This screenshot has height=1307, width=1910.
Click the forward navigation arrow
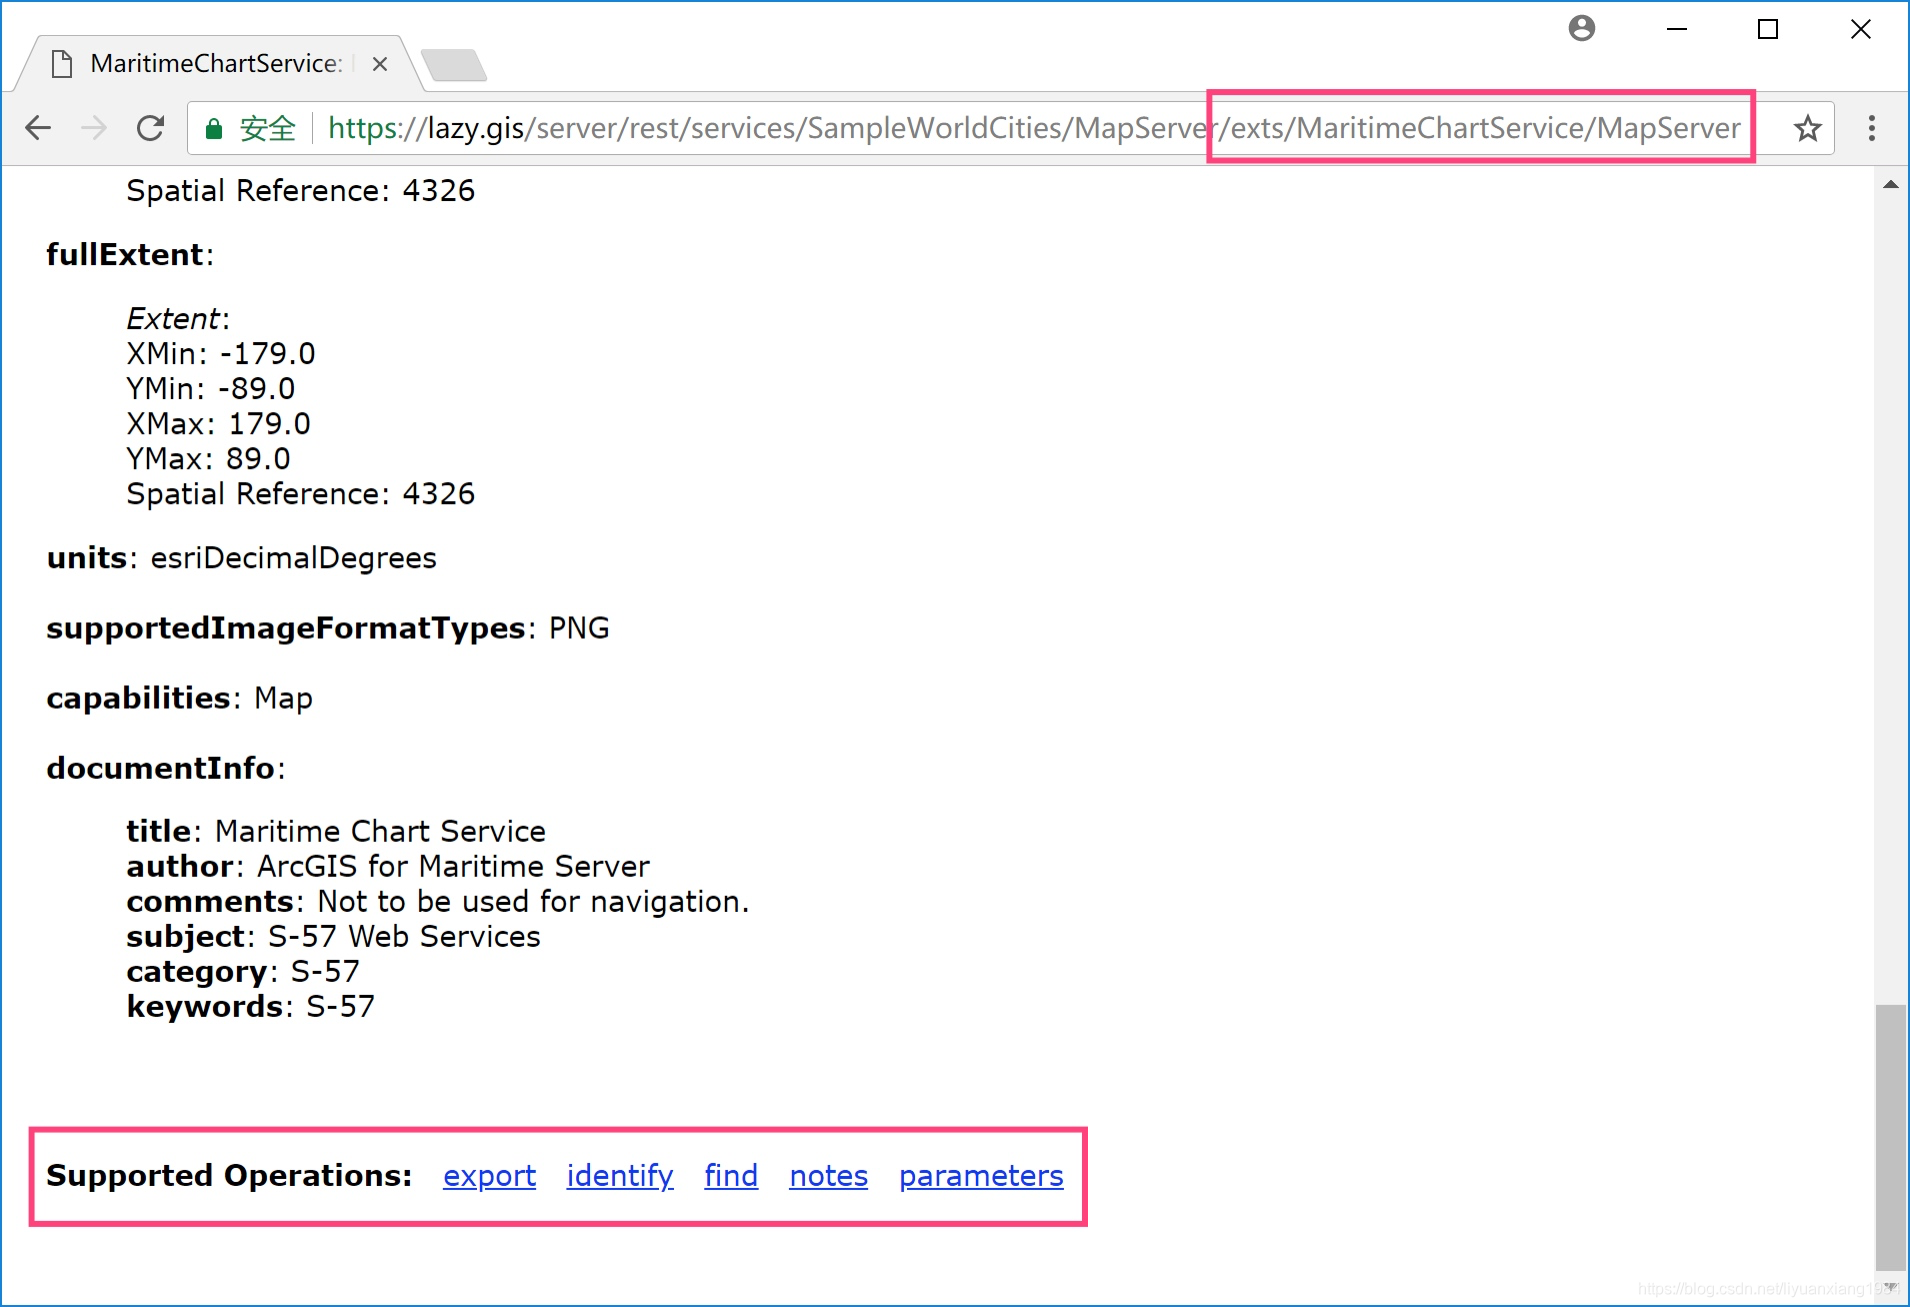point(94,128)
